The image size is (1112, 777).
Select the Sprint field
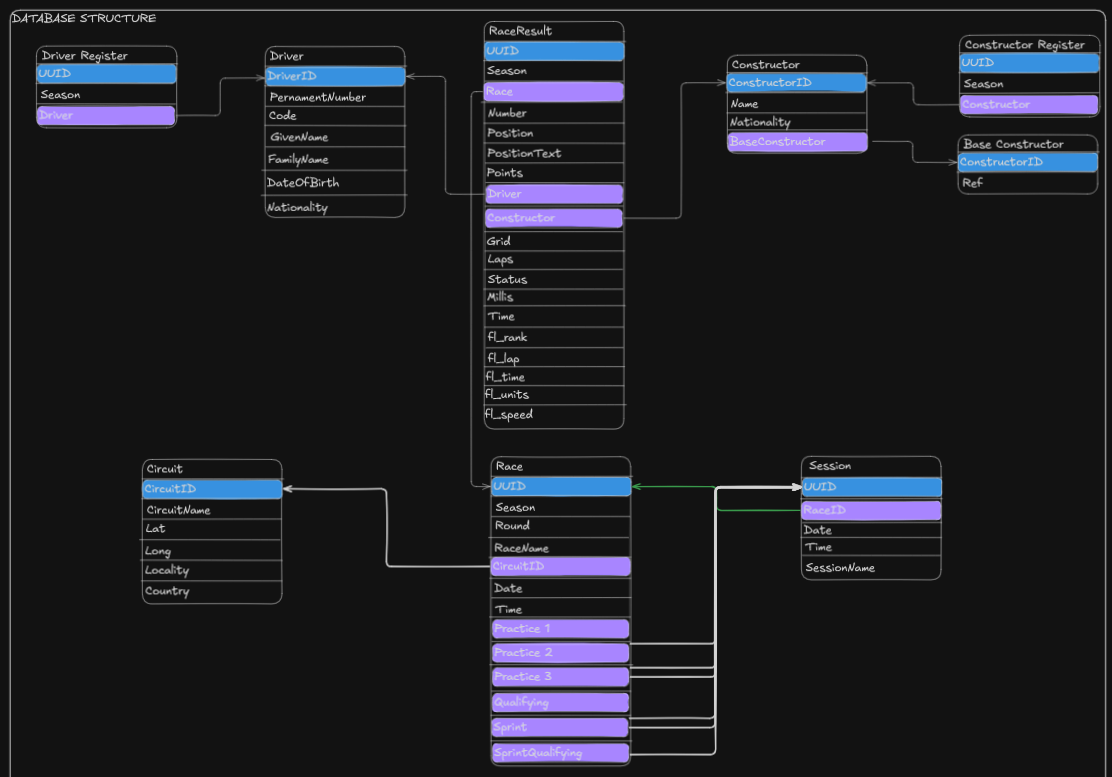(x=561, y=727)
